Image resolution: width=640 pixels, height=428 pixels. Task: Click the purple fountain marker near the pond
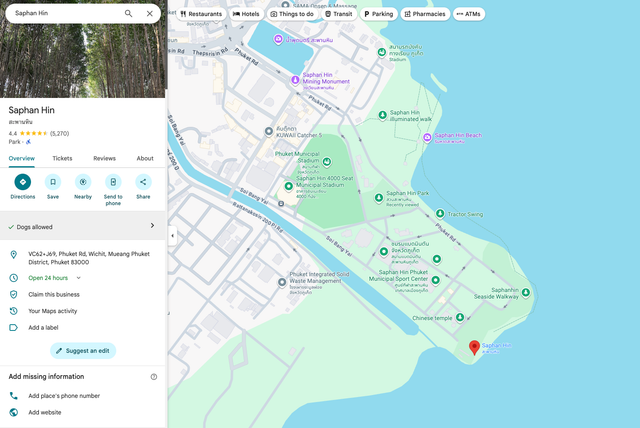tap(278, 39)
